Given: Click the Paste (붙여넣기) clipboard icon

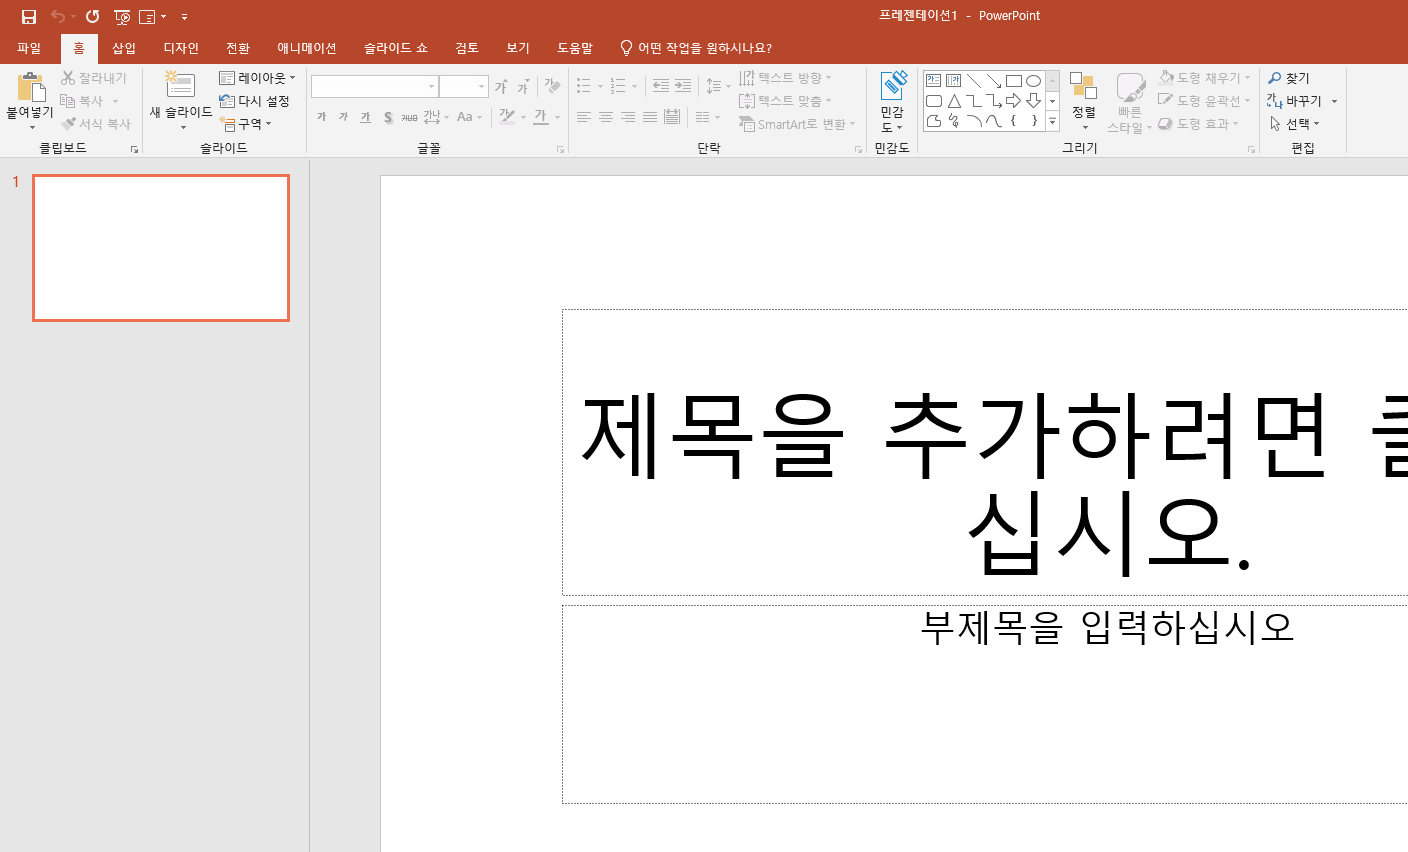Looking at the screenshot, I should click(x=31, y=89).
